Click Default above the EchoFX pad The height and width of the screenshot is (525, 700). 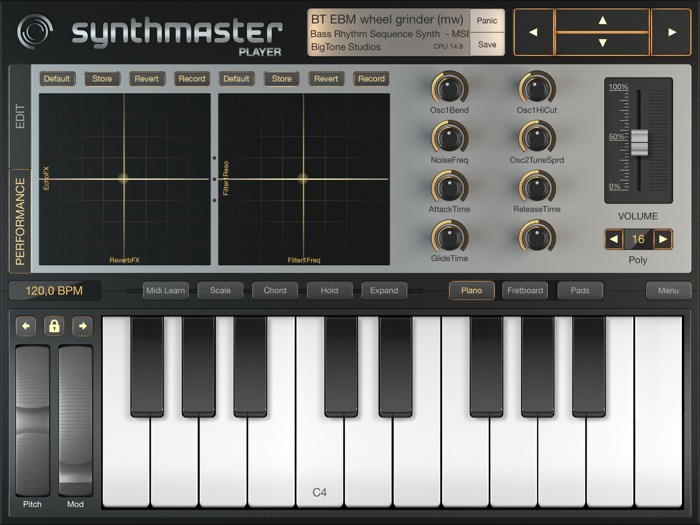(57, 79)
